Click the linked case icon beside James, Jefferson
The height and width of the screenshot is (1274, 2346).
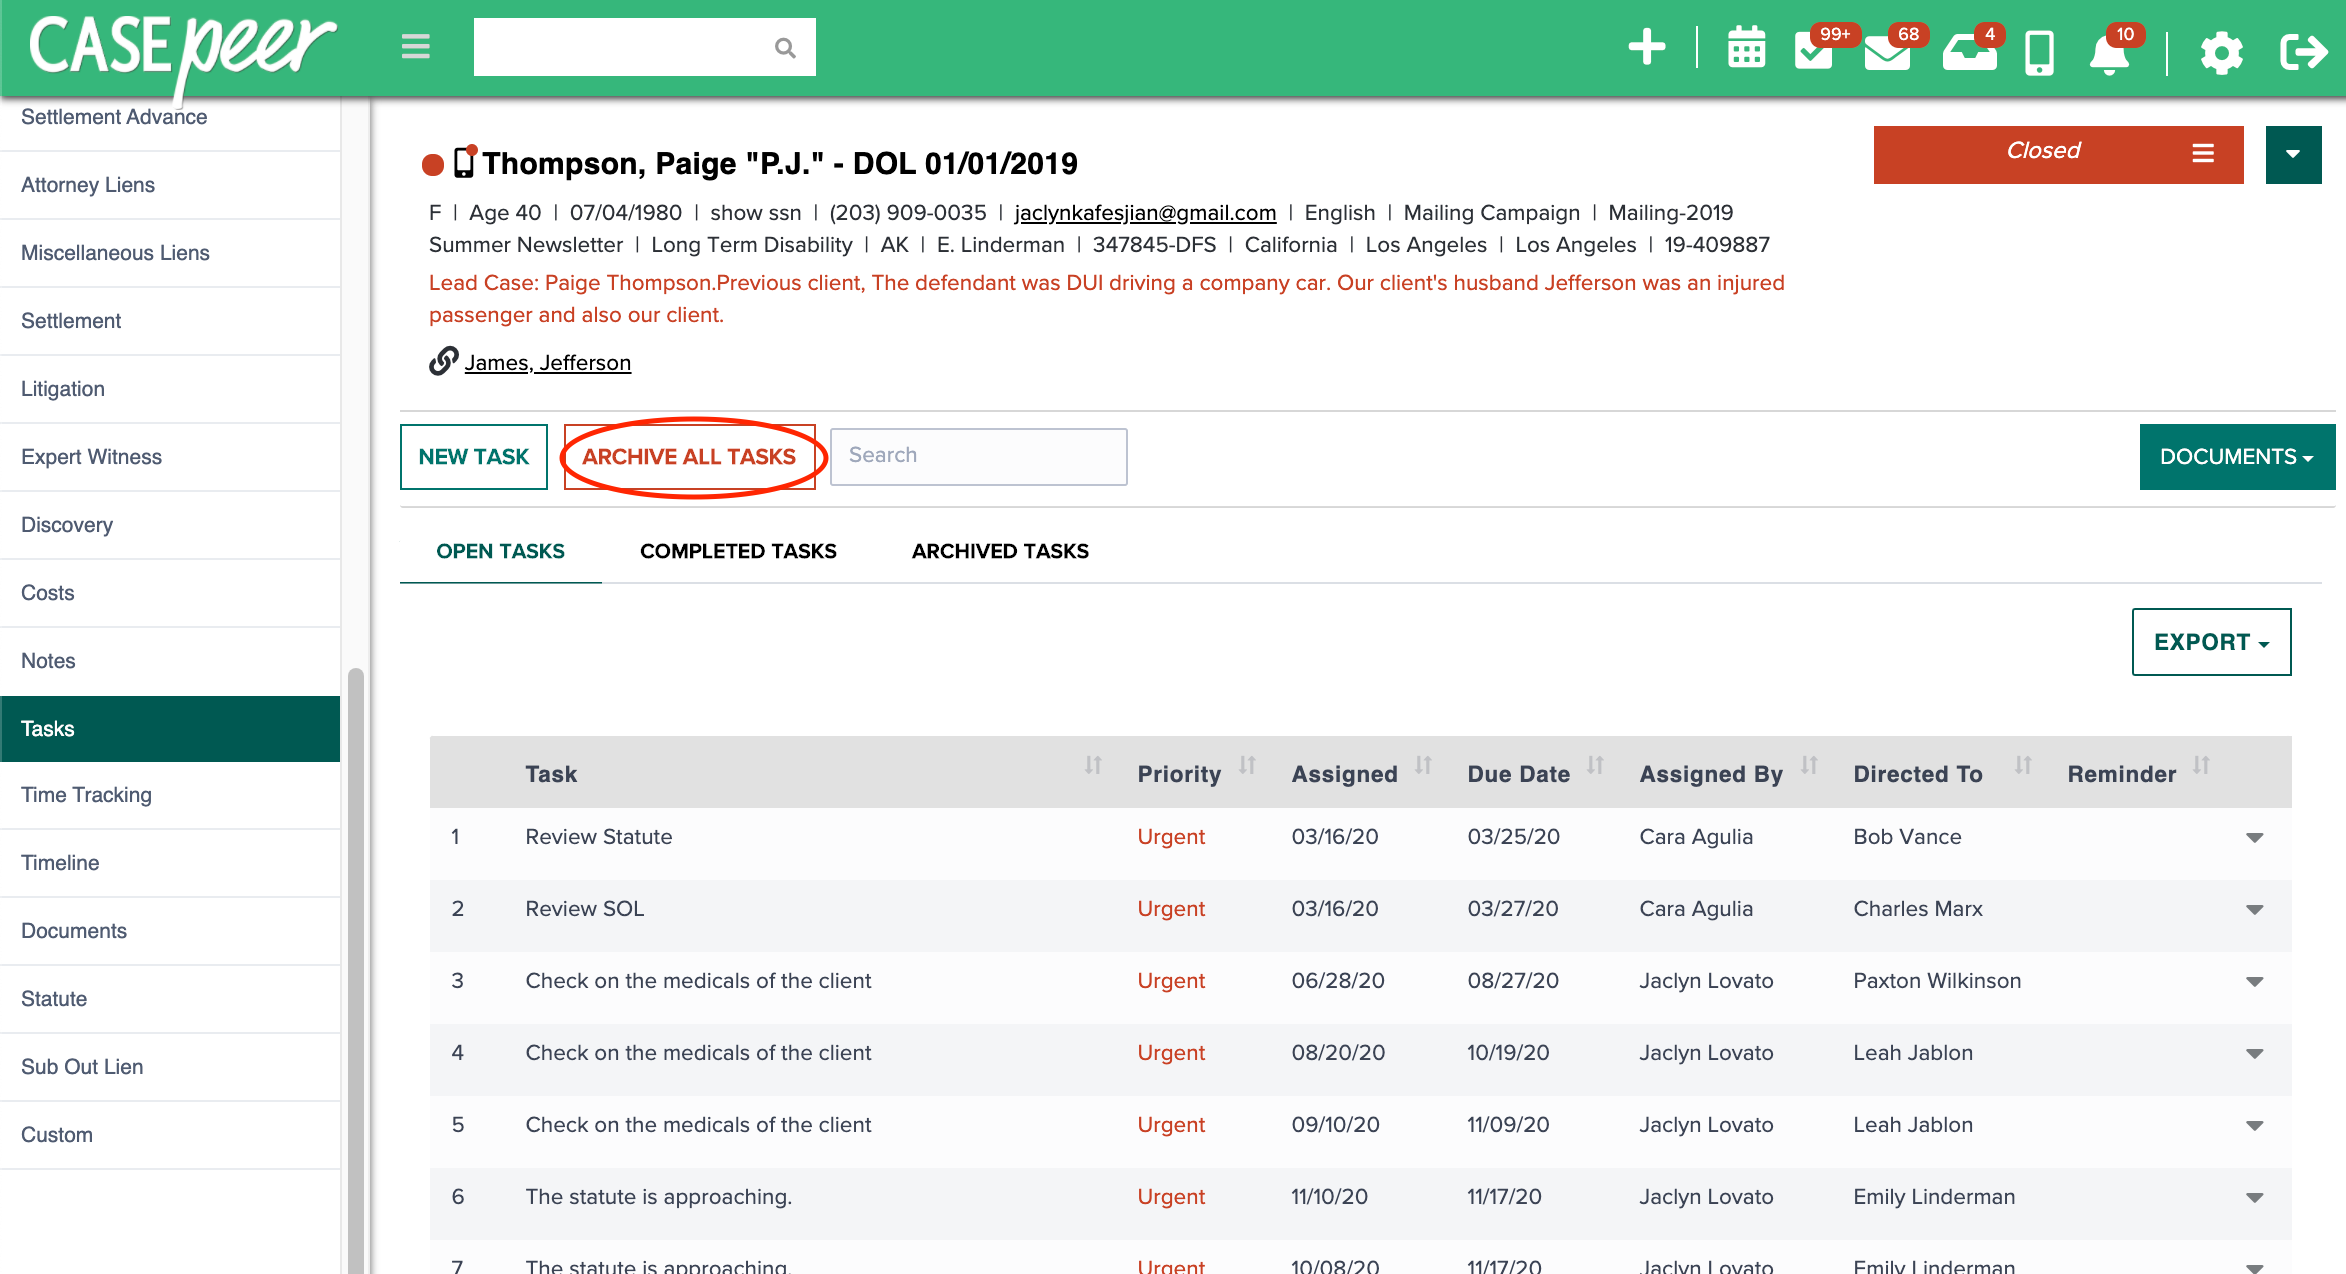click(x=443, y=361)
